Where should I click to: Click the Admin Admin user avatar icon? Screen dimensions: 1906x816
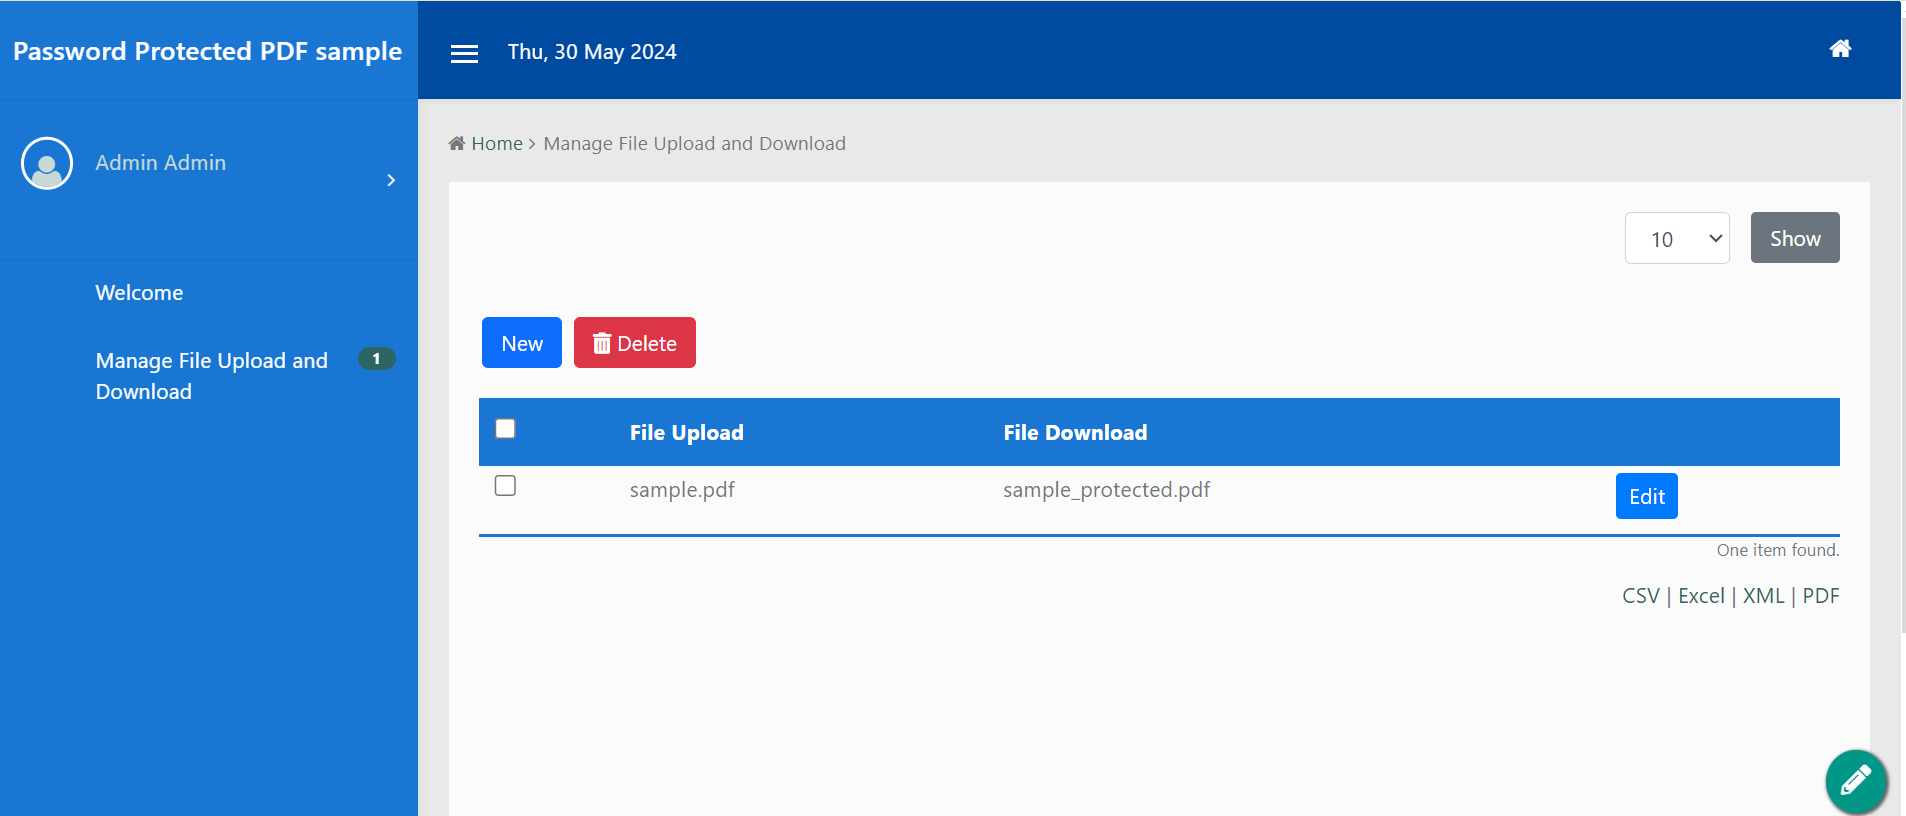47,163
